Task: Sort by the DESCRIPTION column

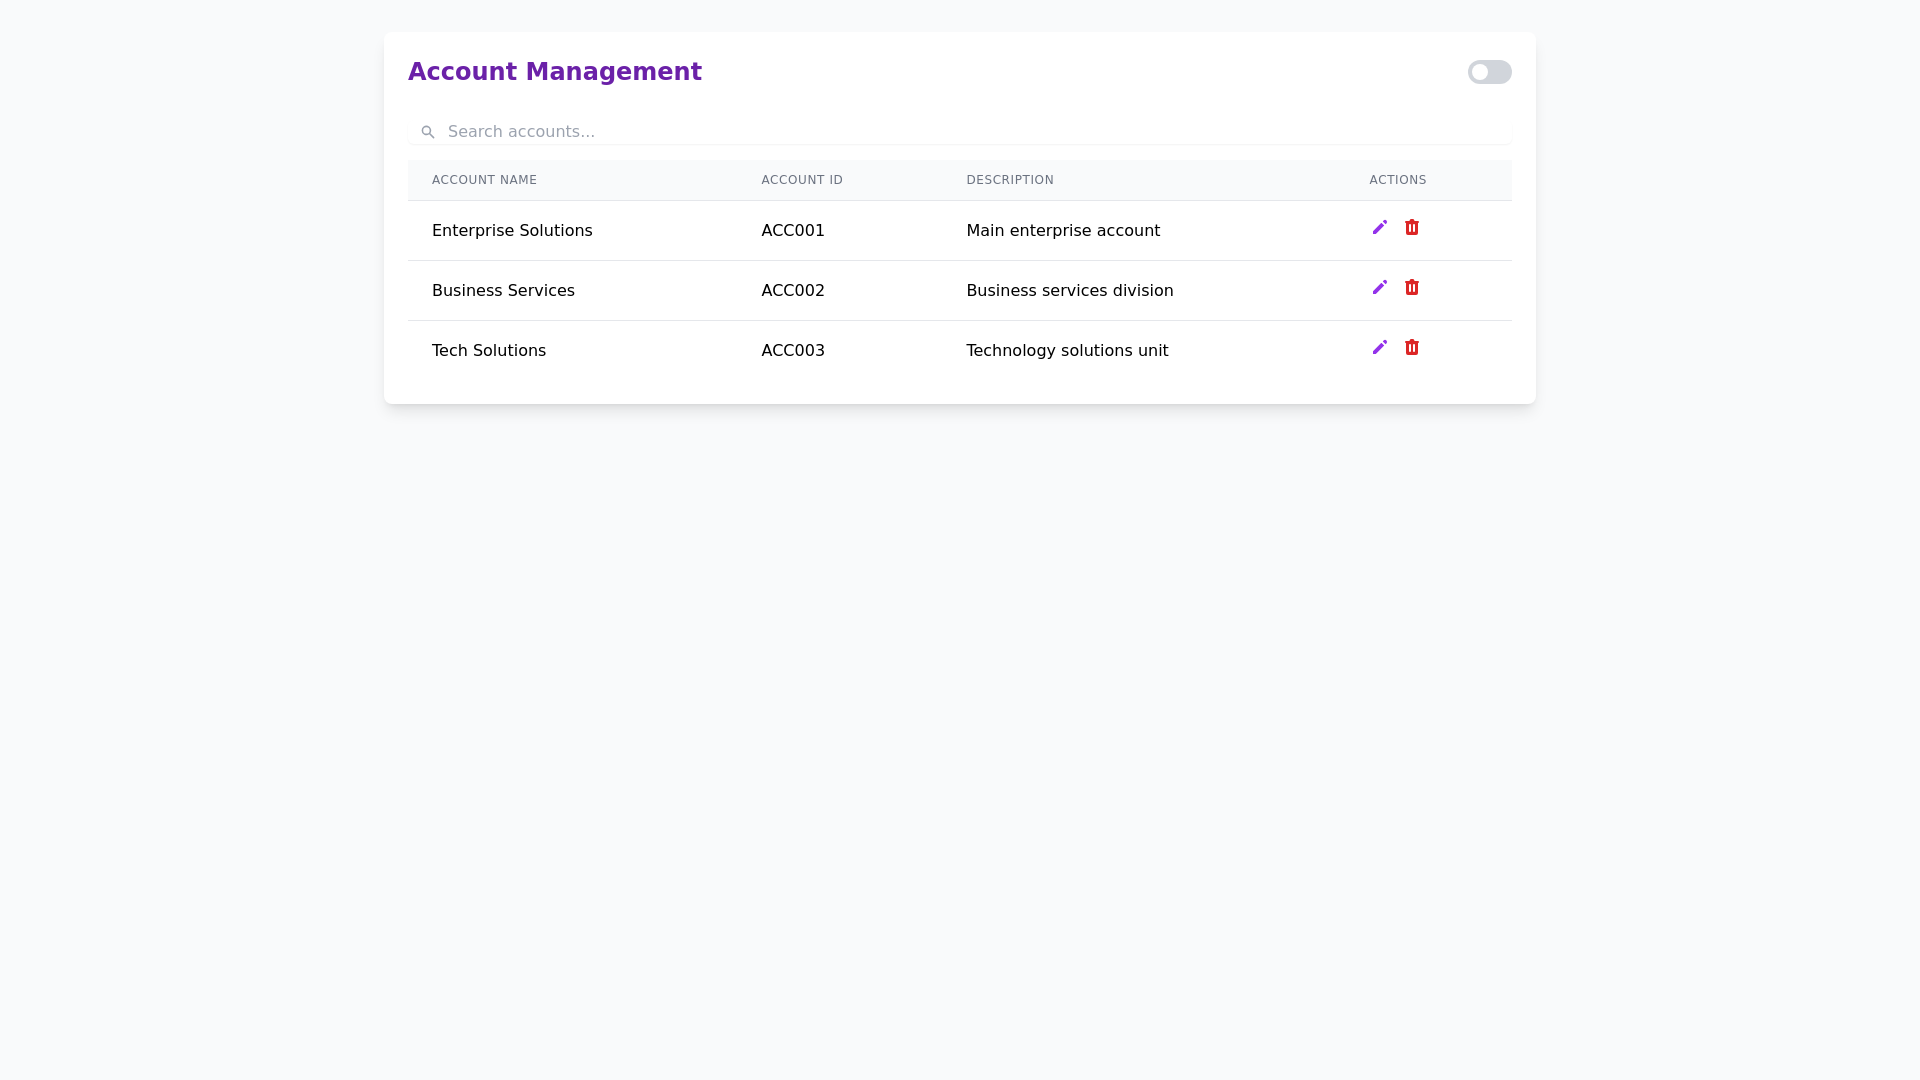Action: (1010, 180)
